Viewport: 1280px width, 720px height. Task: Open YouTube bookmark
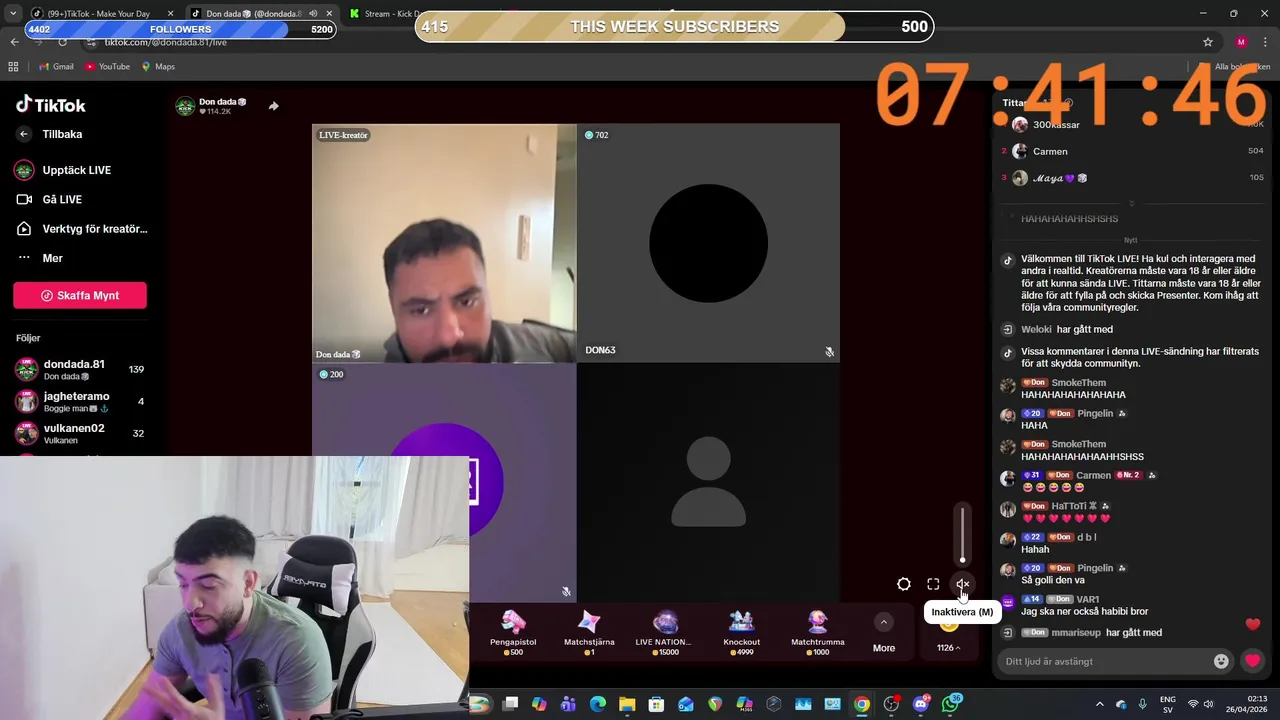[108, 67]
